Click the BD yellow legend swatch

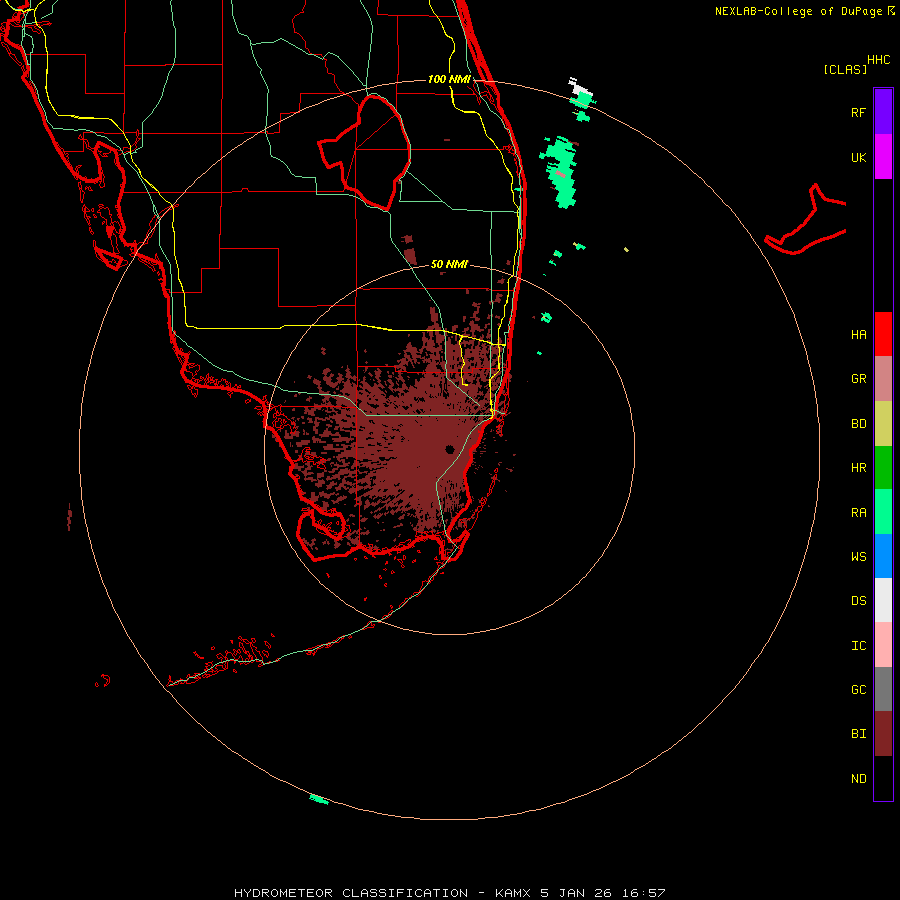point(883,423)
